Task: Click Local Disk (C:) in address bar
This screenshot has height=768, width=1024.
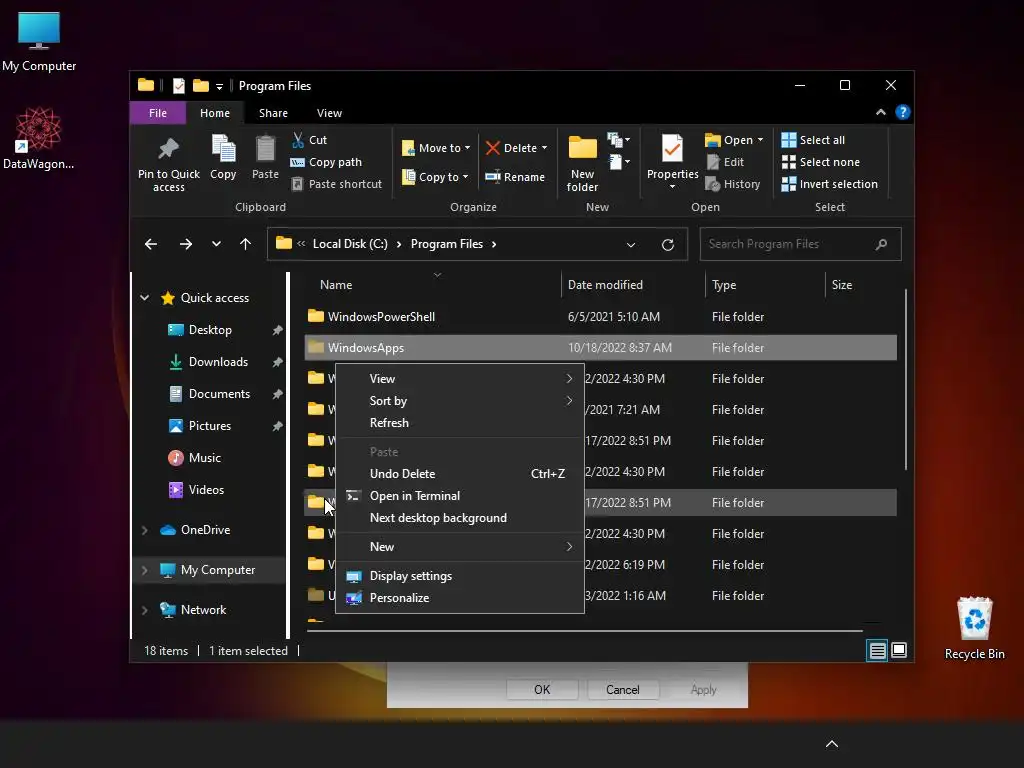Action: [350, 244]
